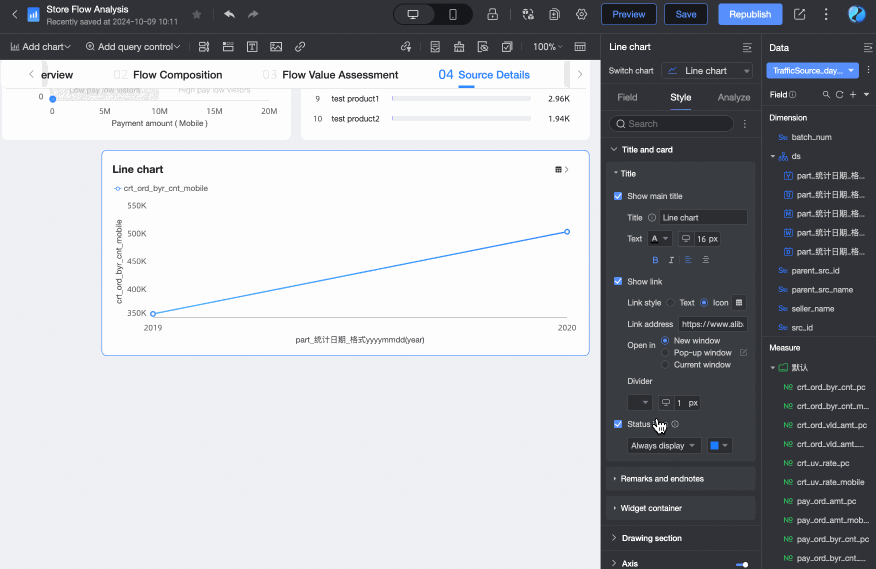This screenshot has width=876, height=569.
Task: Click the Republish button
Action: pyautogui.click(x=750, y=14)
